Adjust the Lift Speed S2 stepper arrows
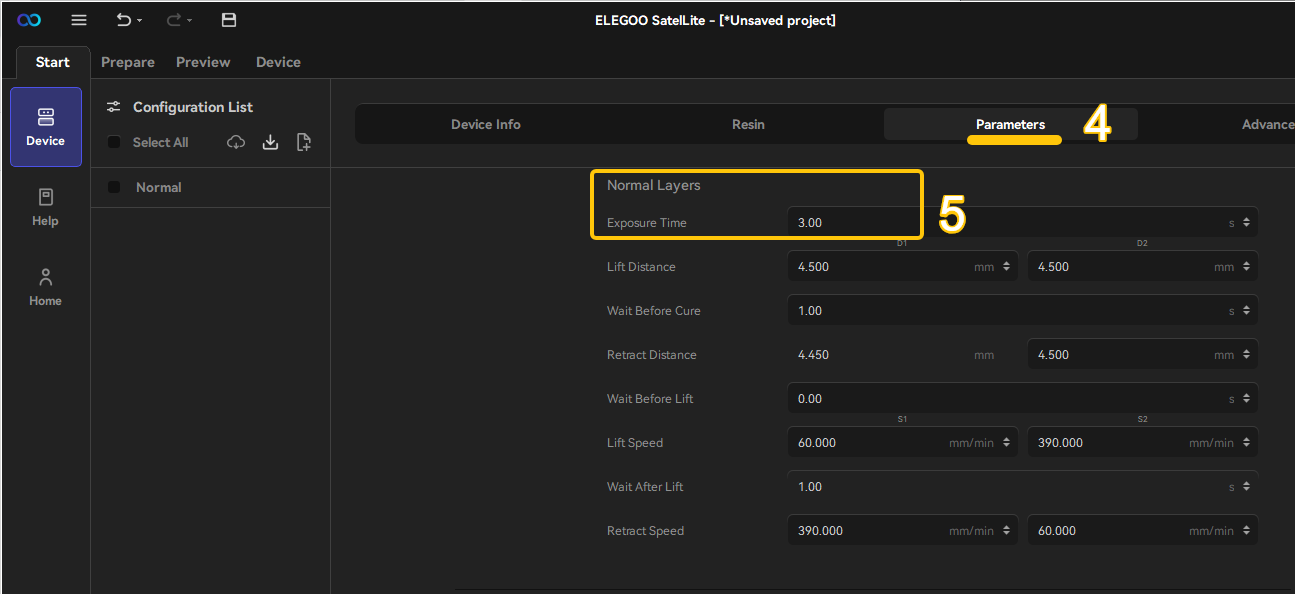This screenshot has height=594, width=1295. (x=1246, y=443)
